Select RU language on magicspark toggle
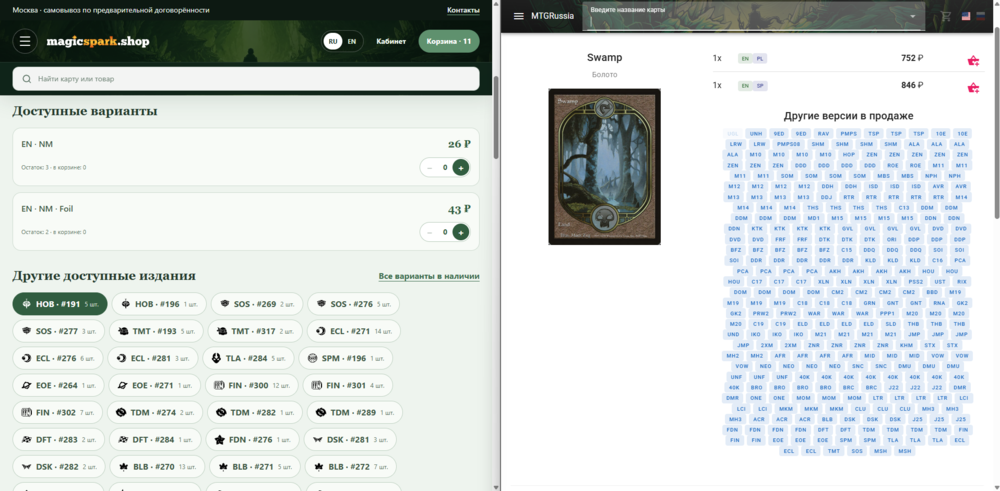Viewport: 1000px width, 491px height. 332,41
